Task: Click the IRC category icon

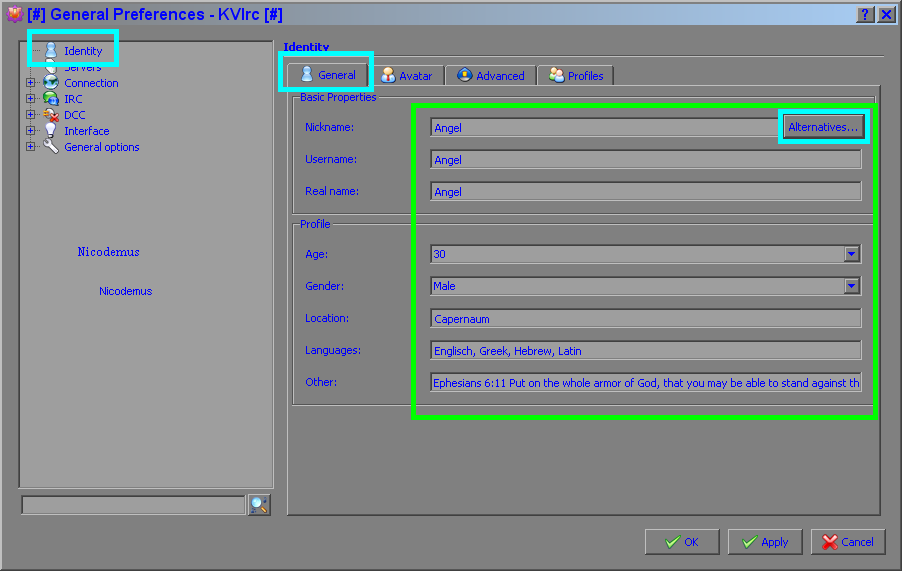Action: coord(51,98)
